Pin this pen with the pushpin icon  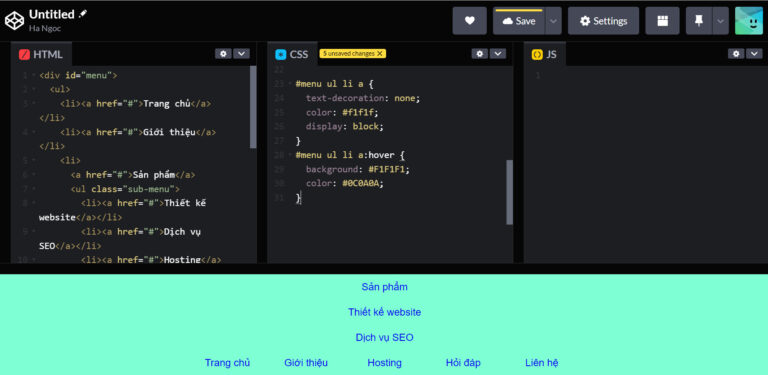[699, 21]
